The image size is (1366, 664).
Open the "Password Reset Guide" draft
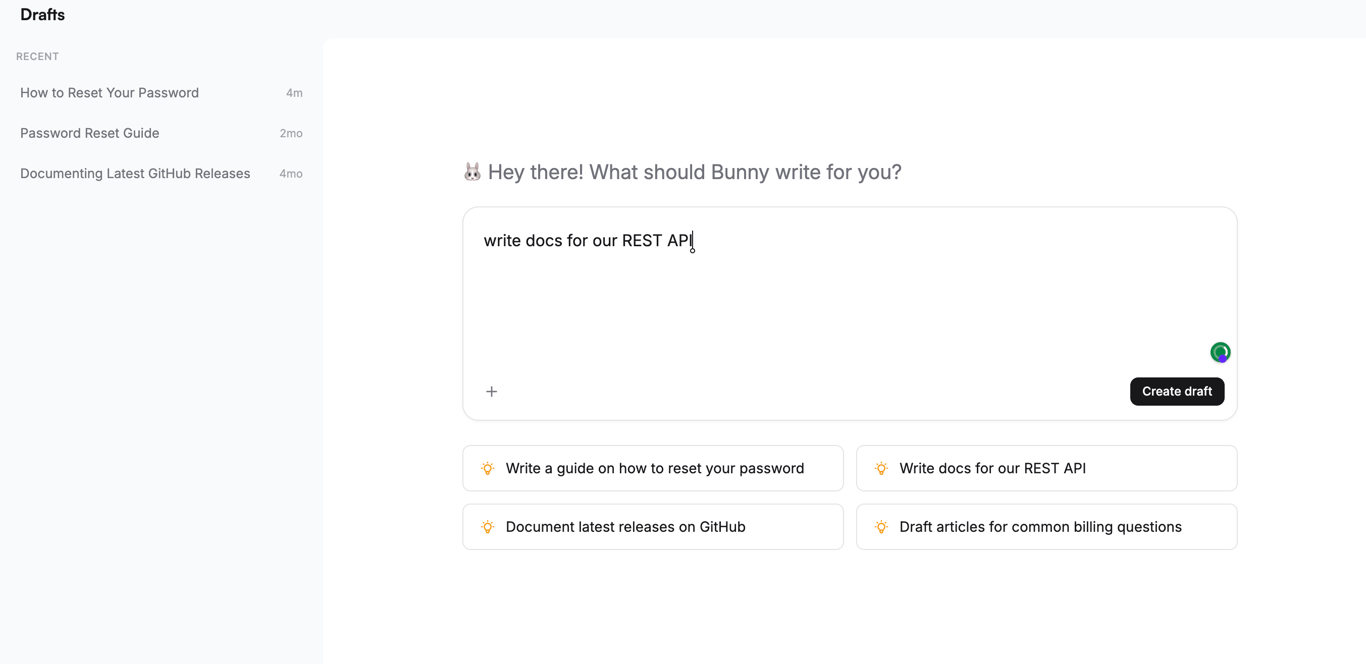coord(90,133)
